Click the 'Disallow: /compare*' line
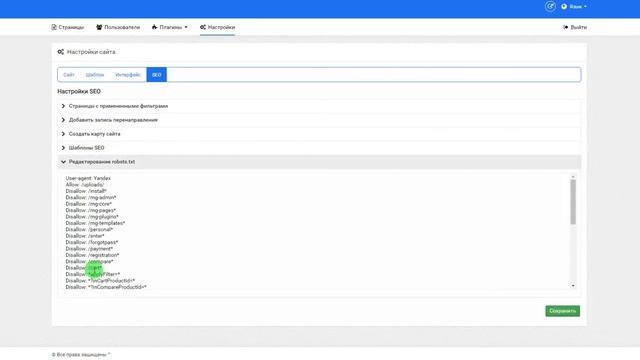Viewport: 640px width, 360px height. (x=89, y=262)
